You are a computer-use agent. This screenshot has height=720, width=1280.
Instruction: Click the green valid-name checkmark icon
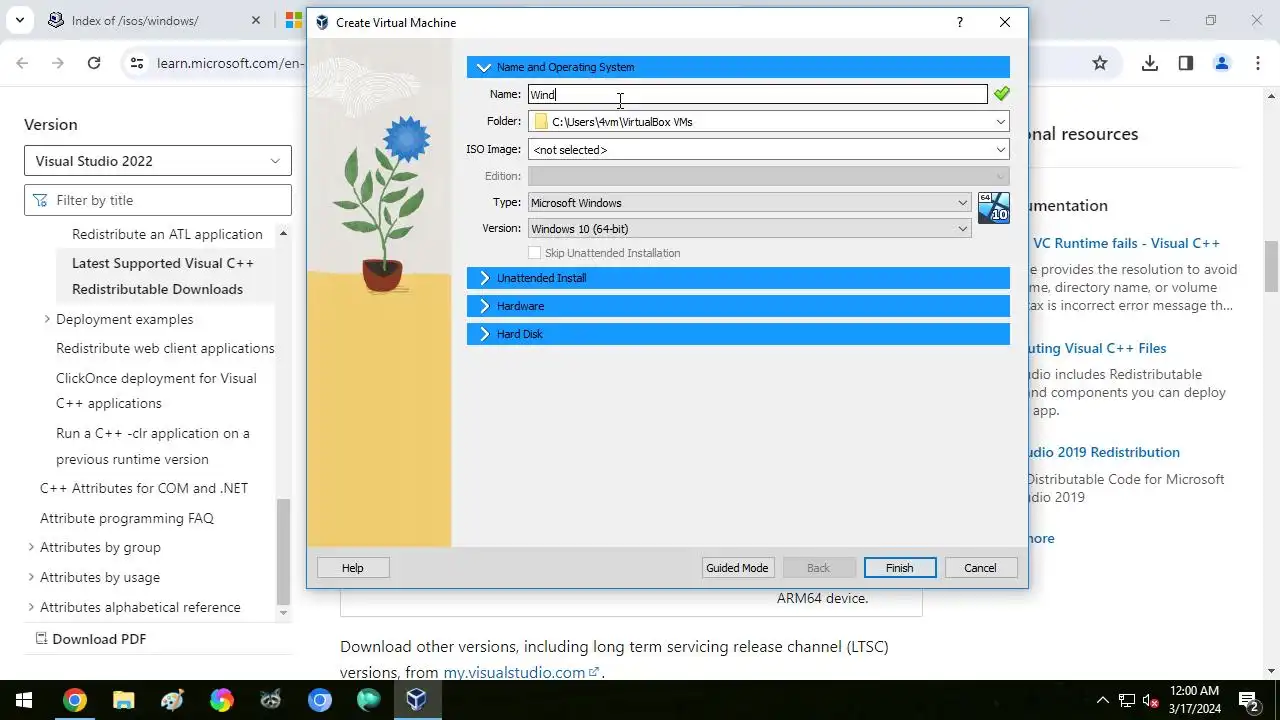click(1001, 94)
